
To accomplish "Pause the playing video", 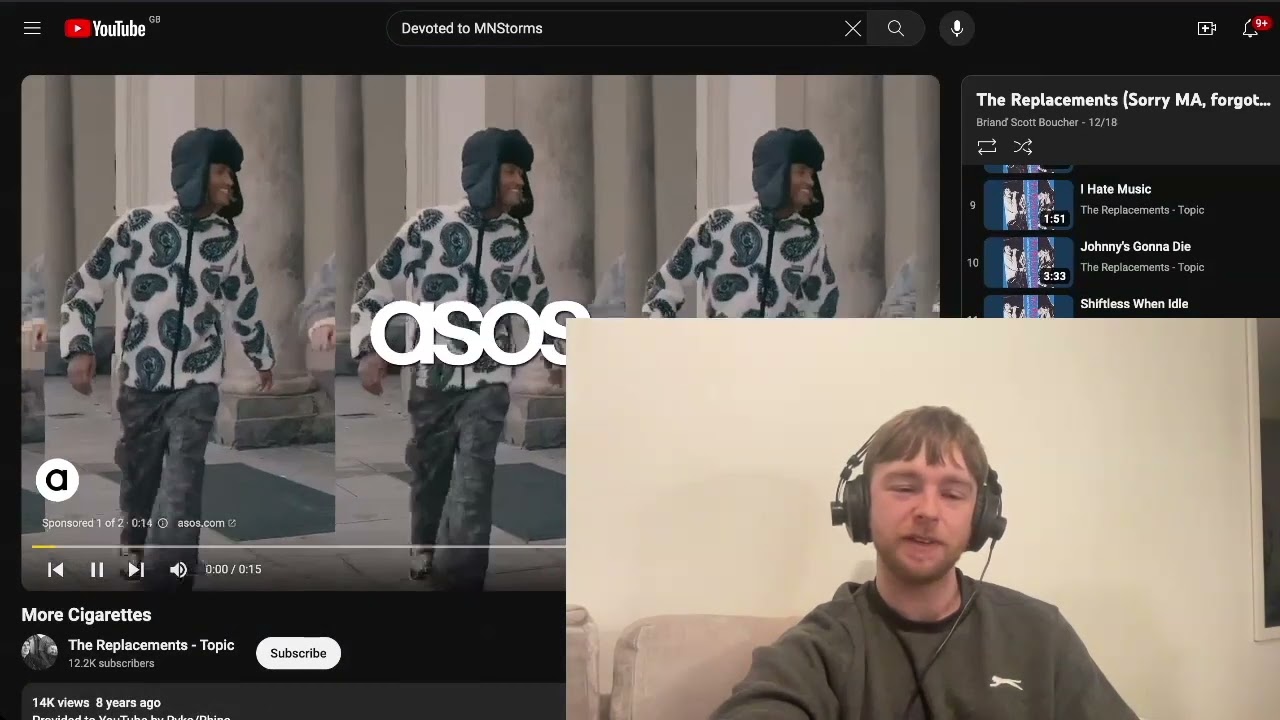I will click(97, 569).
